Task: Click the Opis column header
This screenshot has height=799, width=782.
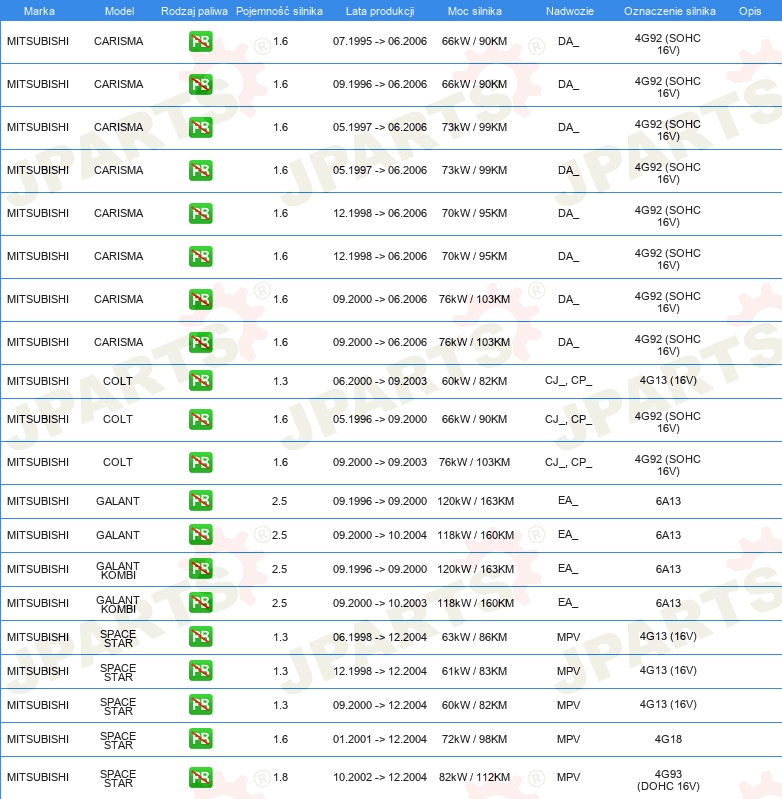Action: 750,11
